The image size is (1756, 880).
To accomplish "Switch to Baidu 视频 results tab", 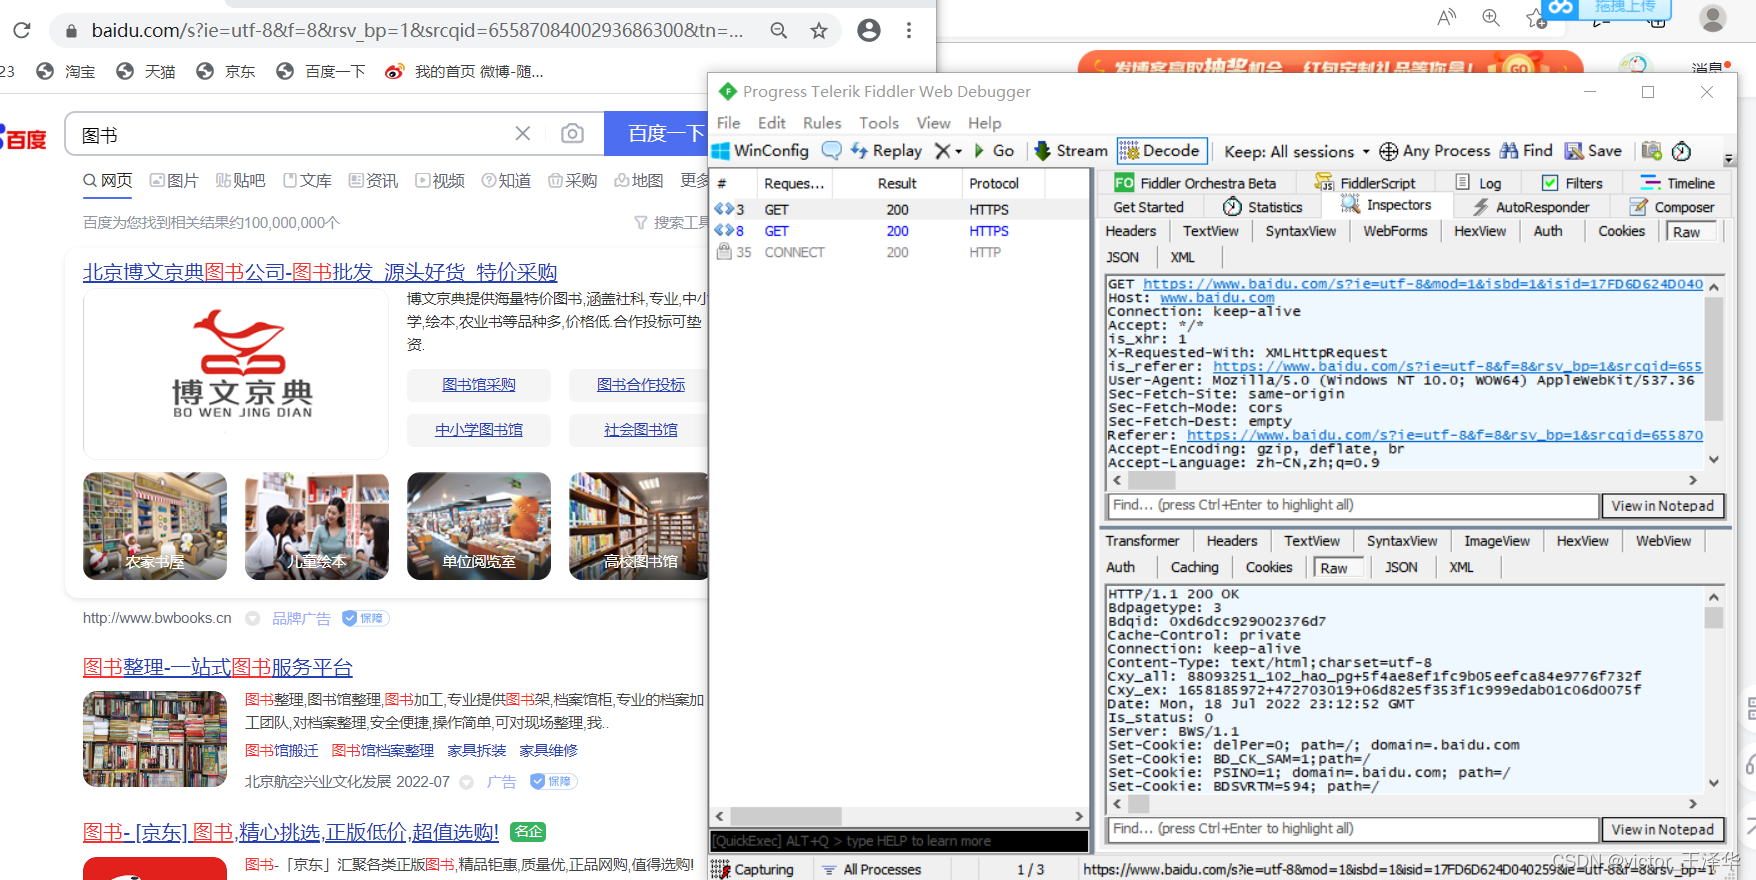I will (x=440, y=181).
